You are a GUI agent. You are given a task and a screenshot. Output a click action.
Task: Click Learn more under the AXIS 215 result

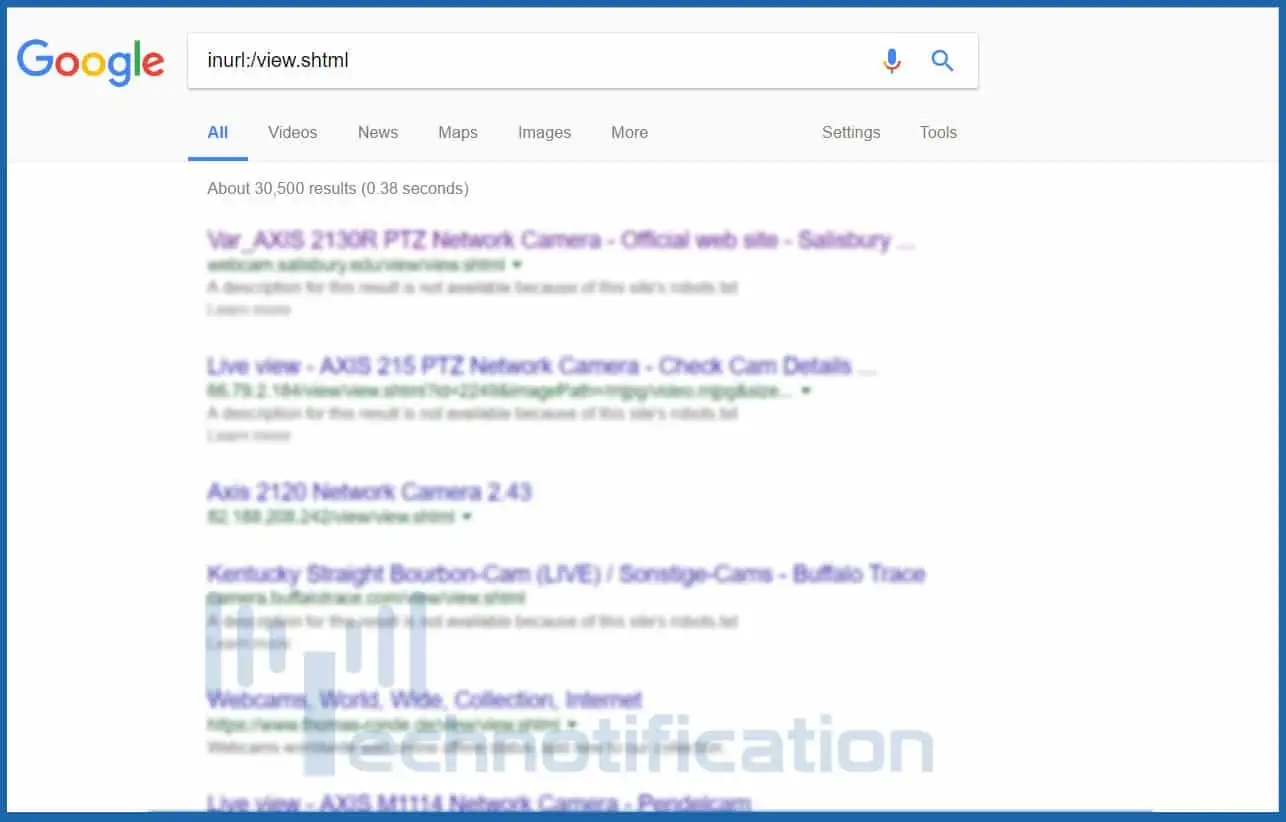point(249,436)
